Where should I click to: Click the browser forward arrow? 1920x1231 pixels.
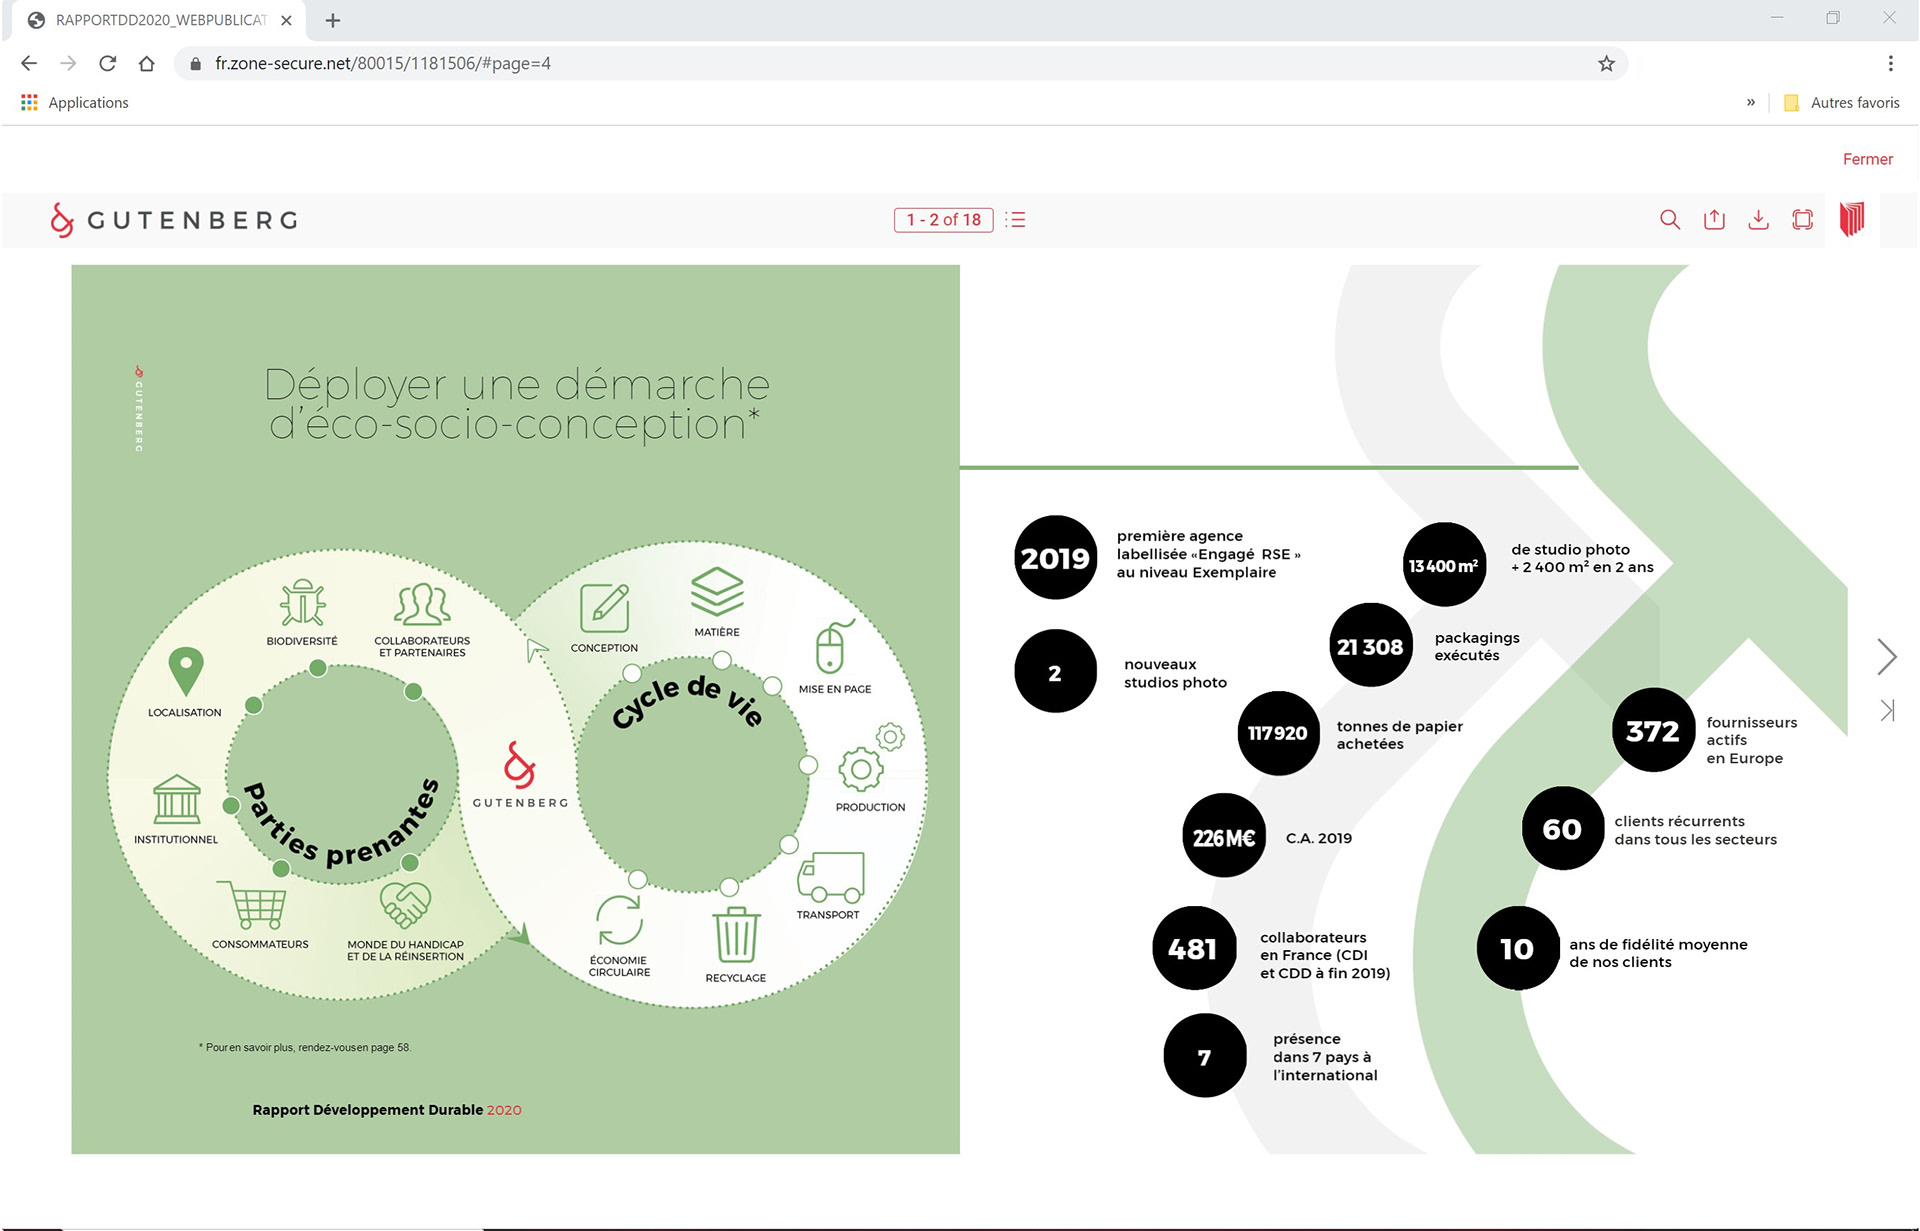tap(68, 63)
